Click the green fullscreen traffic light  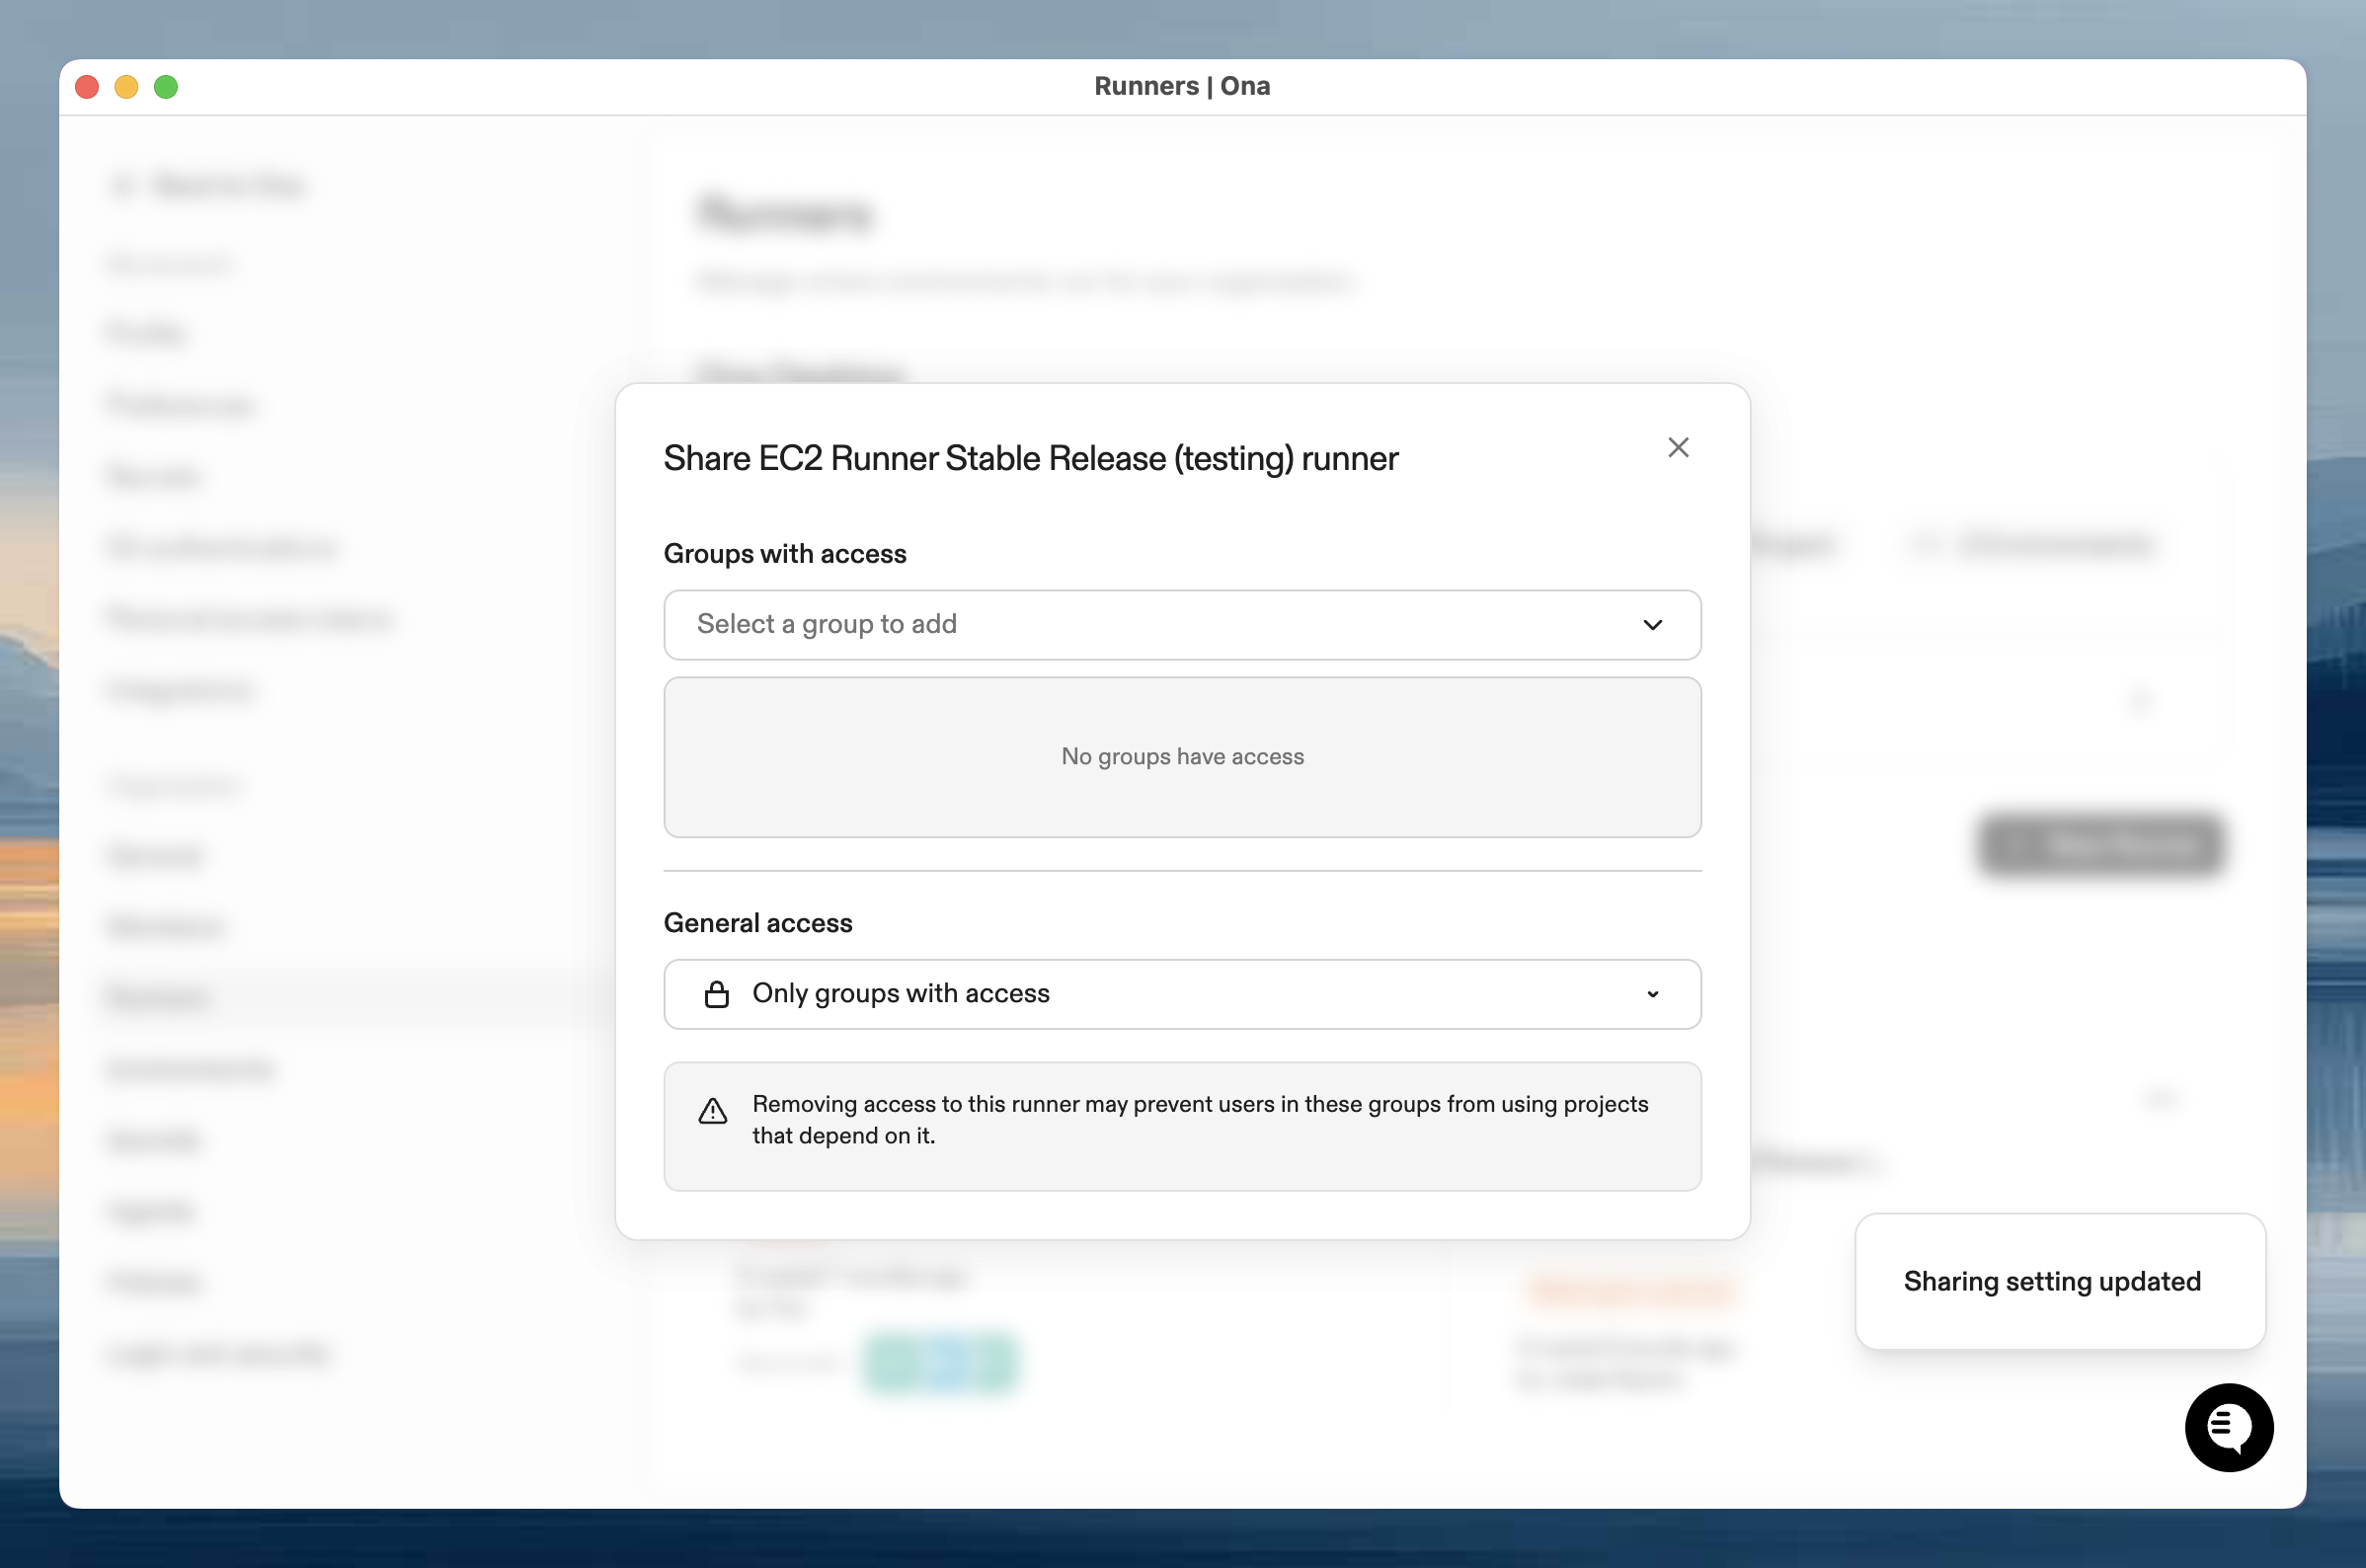click(166, 87)
